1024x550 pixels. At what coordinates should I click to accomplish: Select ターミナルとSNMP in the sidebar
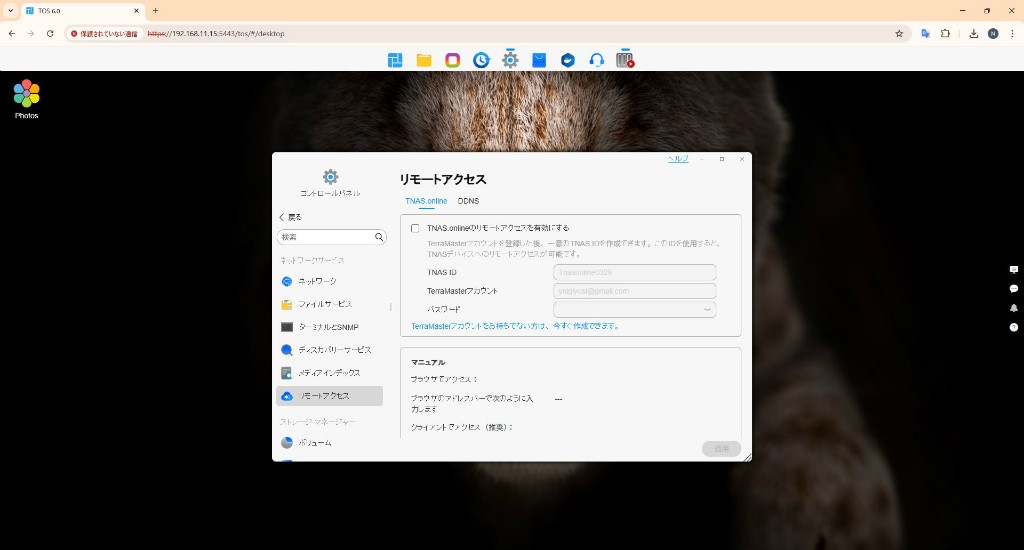pos(329,327)
